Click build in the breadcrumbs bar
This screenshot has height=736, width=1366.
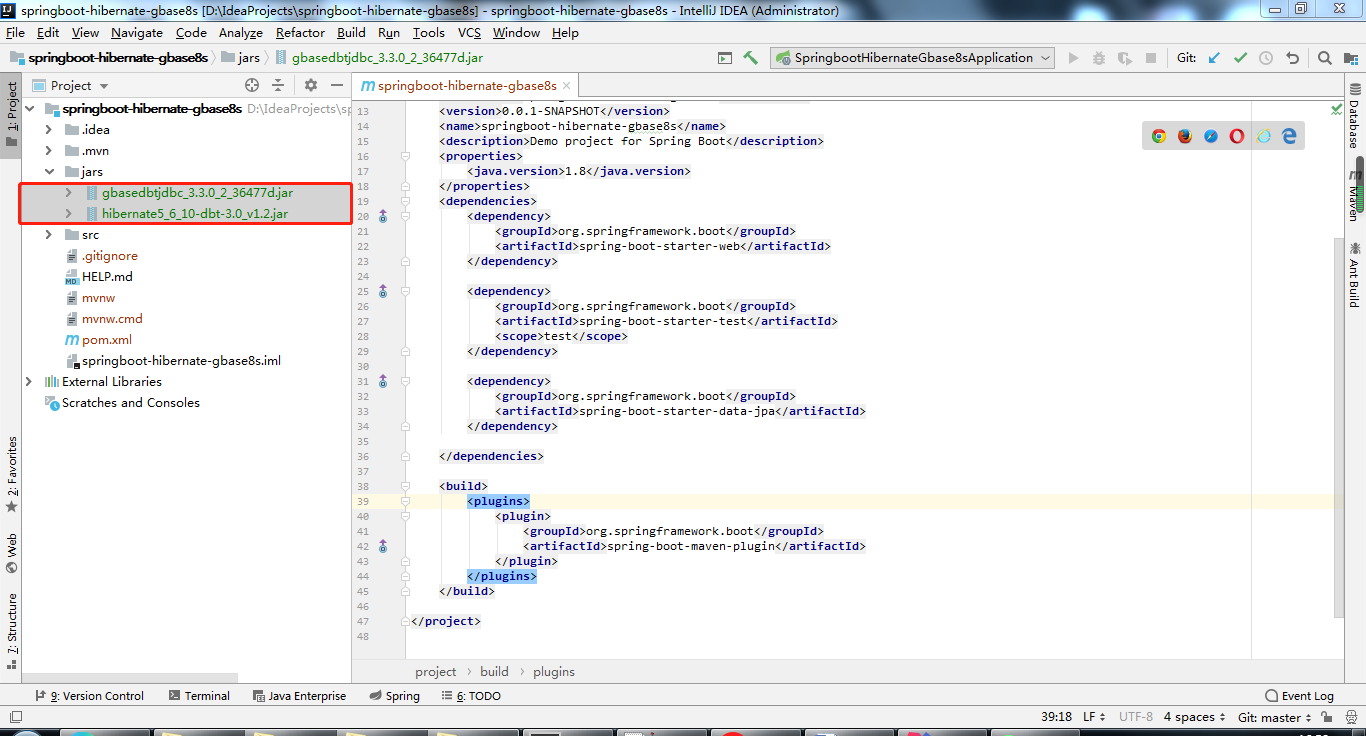tap(494, 671)
